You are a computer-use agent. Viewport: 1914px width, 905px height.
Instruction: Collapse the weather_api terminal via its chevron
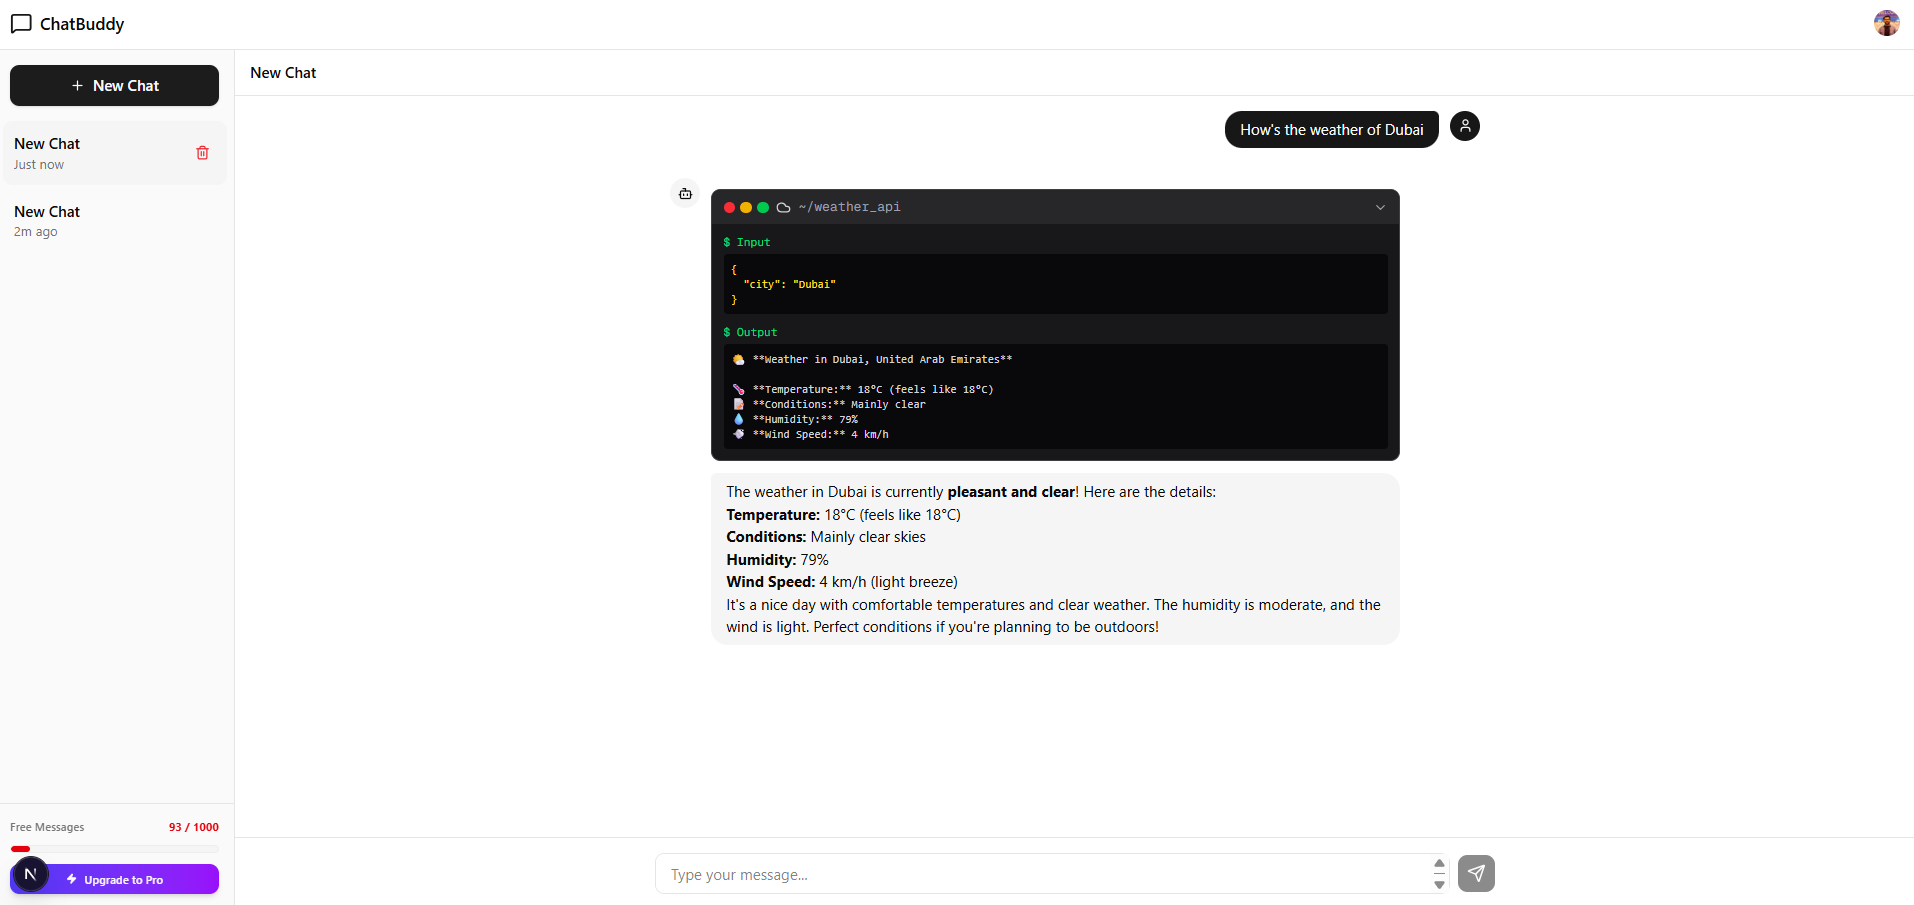pyautogui.click(x=1379, y=207)
